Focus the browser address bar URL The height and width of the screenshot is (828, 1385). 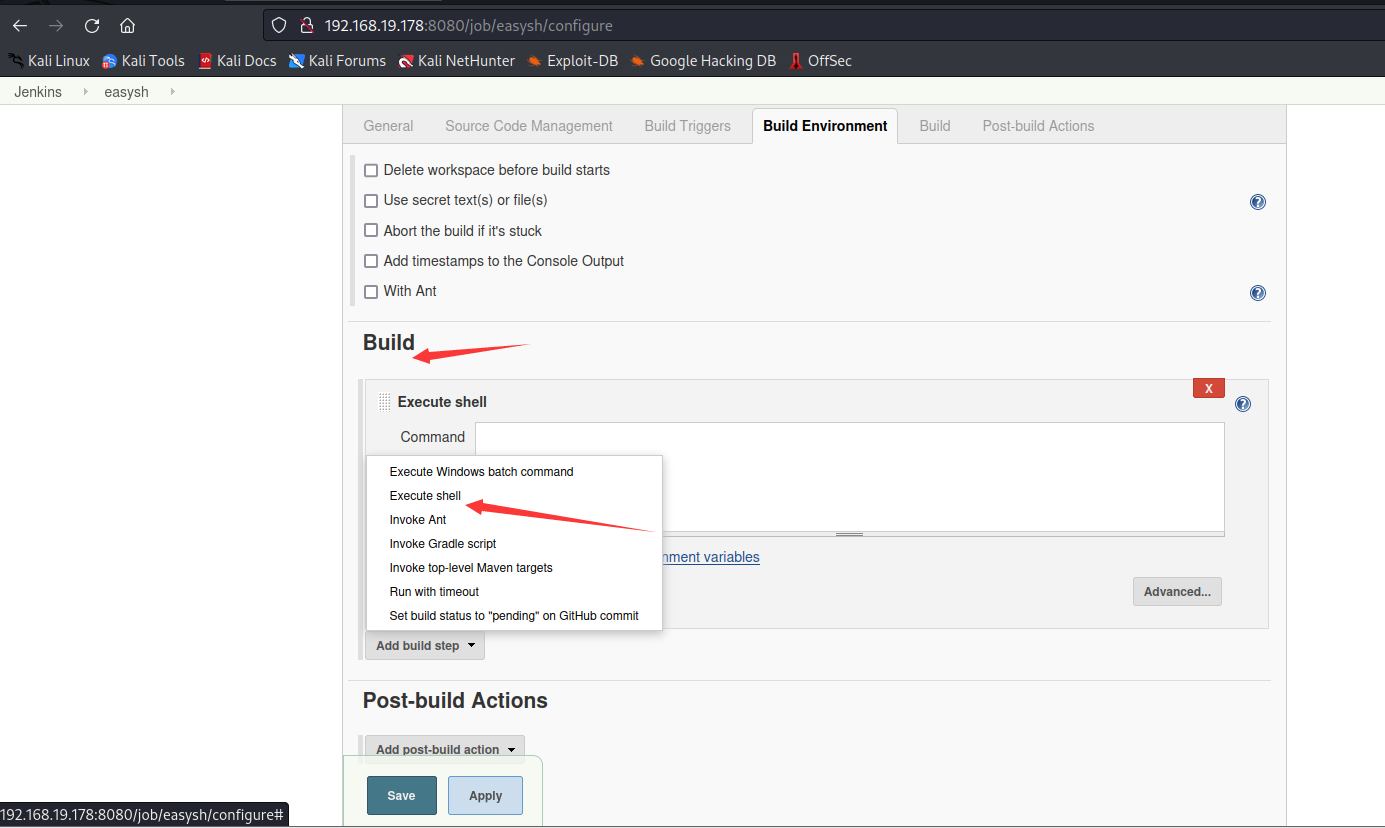[x=469, y=26]
